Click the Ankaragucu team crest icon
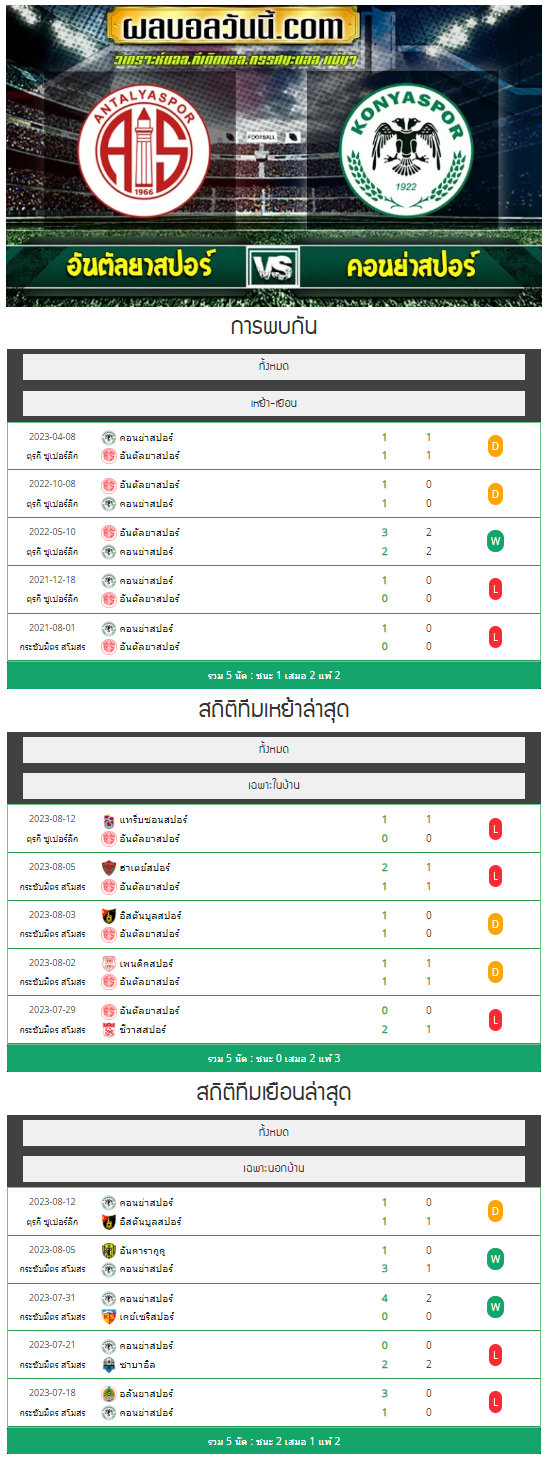This screenshot has height=1461, width=553. [109, 1250]
